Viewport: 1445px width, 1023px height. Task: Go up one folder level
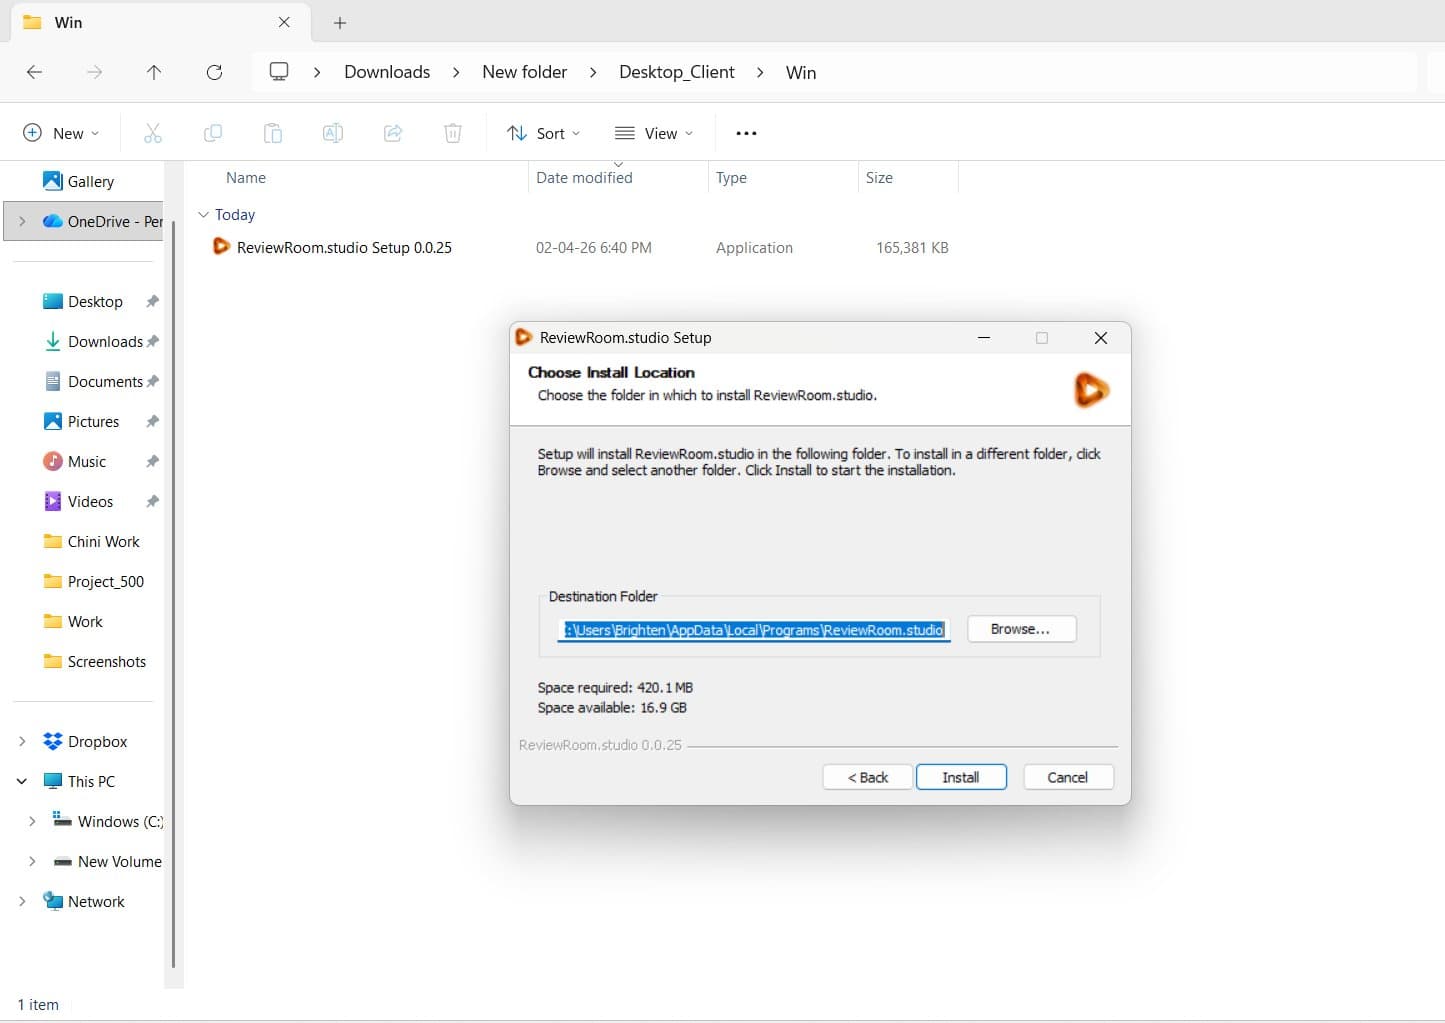tap(154, 72)
